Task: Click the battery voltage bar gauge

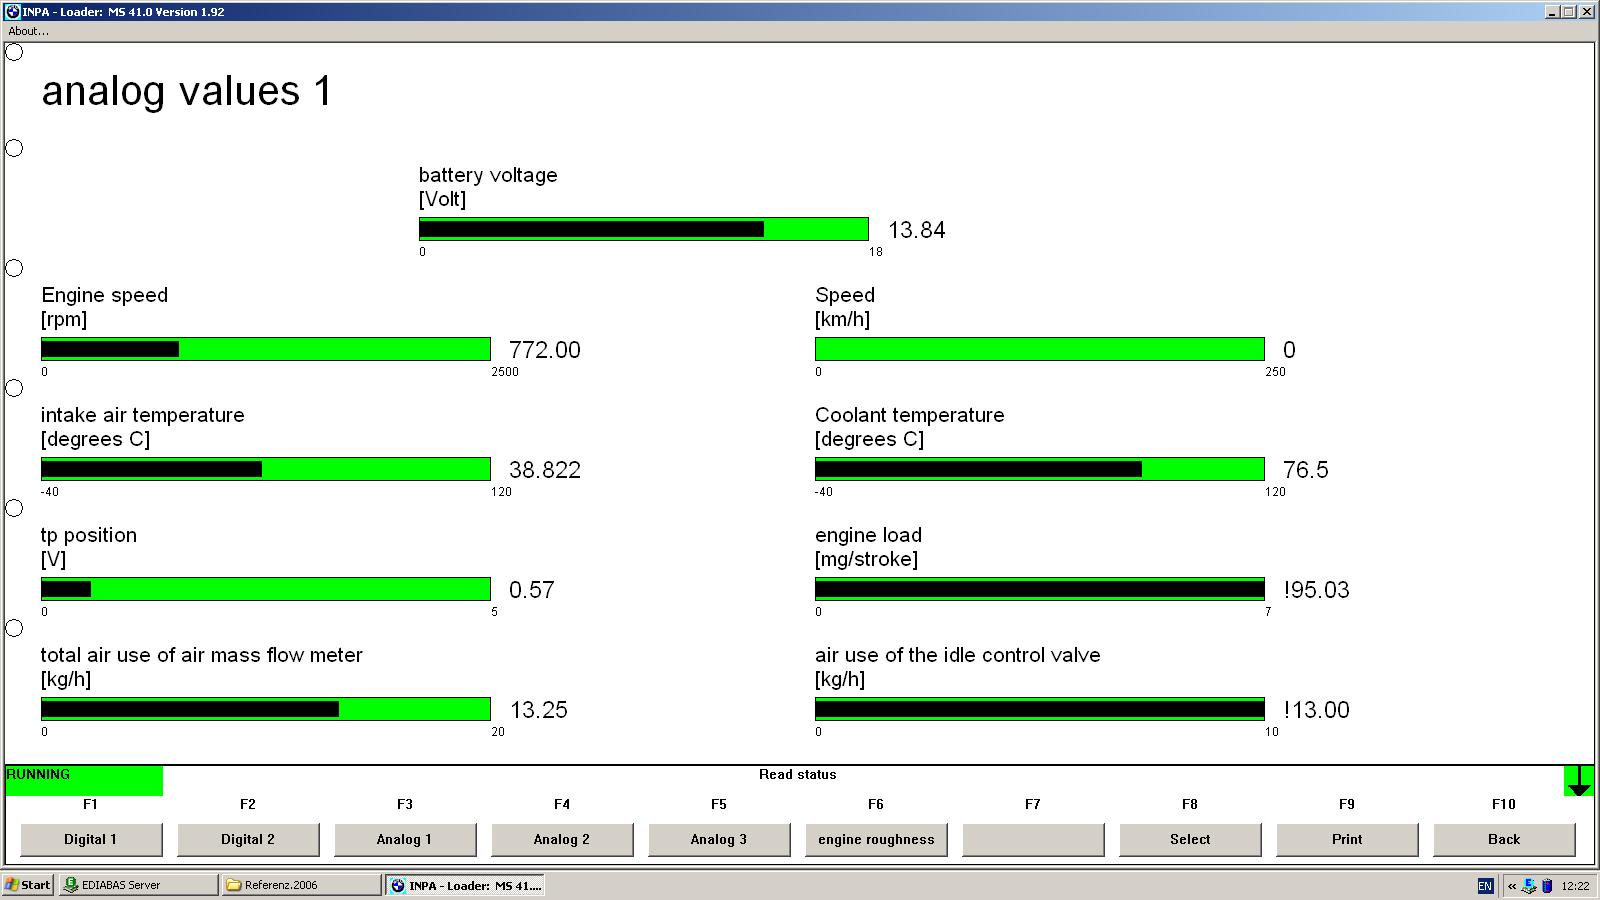Action: pos(644,229)
